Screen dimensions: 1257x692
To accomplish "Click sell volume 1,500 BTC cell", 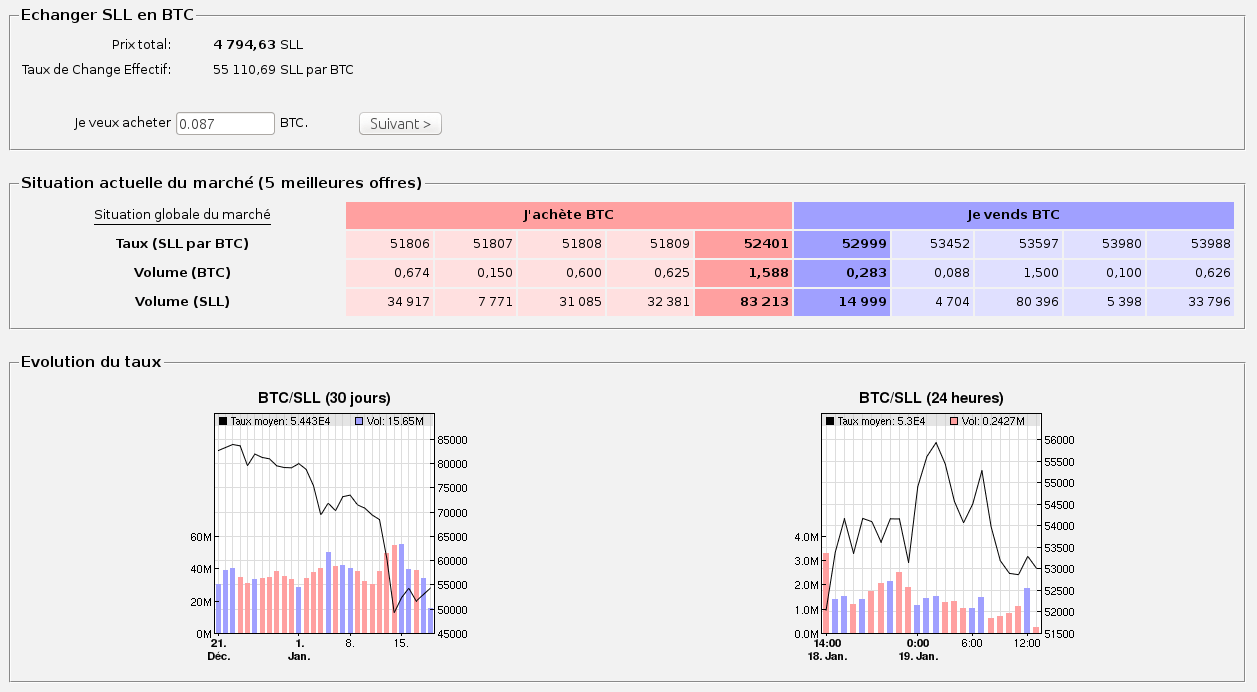I will 1018,273.
